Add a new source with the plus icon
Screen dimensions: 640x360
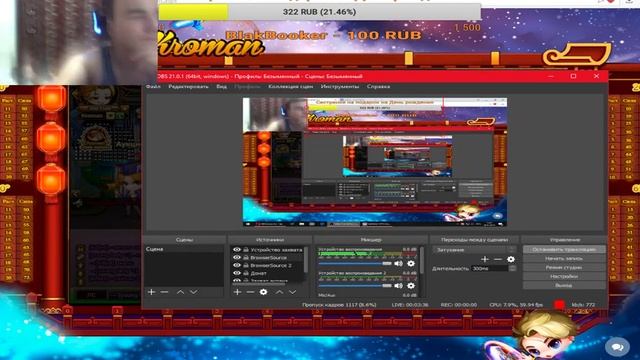pos(237,292)
